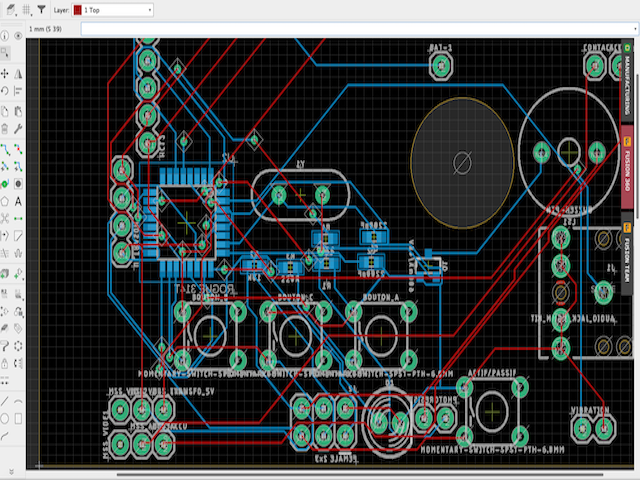The height and width of the screenshot is (480, 640).
Task: Select the wrench Change tool
Action: point(19,129)
